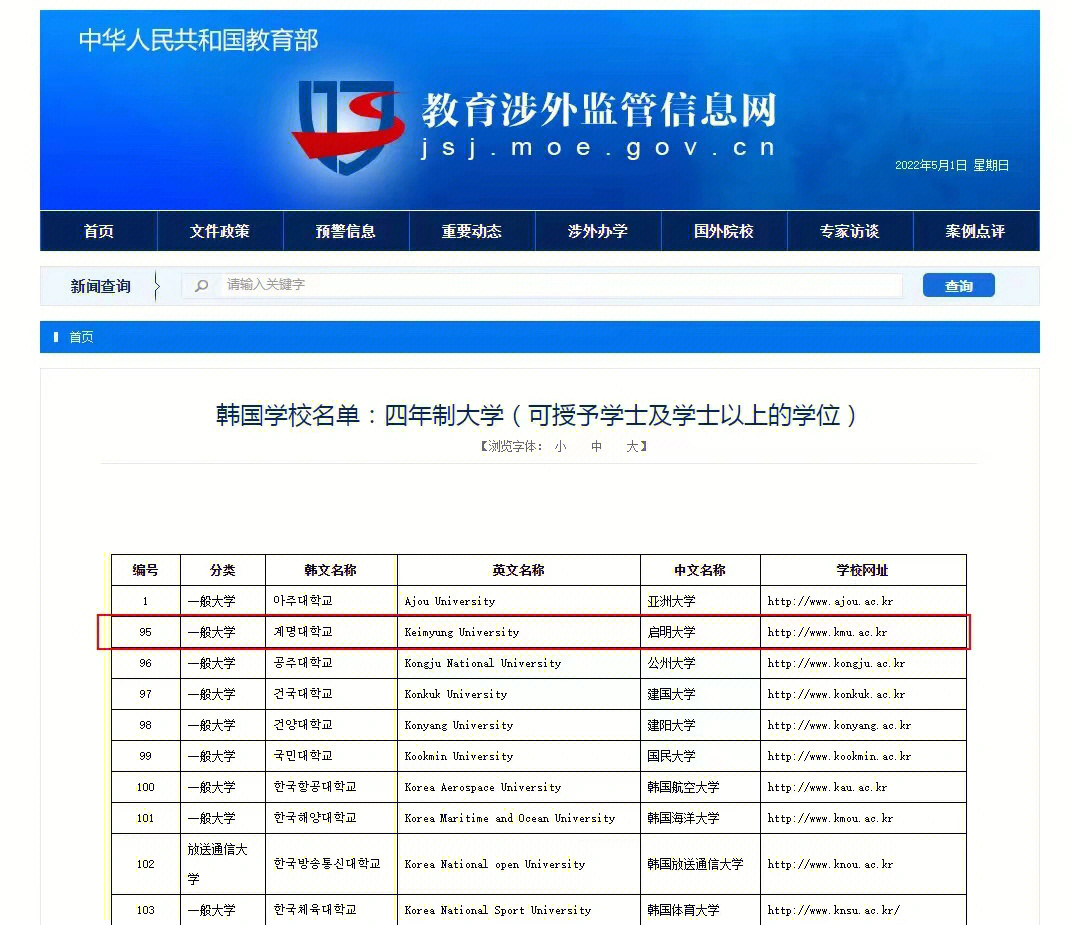This screenshot has height=925, width=1076.
Task: Open the 专家访谈 menu item
Action: [x=849, y=231]
